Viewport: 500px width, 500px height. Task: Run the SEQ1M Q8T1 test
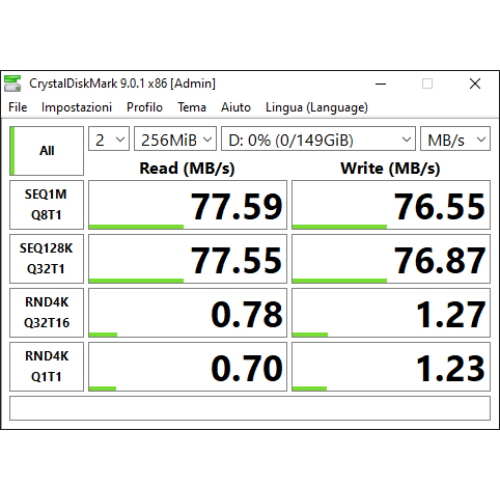[46, 205]
